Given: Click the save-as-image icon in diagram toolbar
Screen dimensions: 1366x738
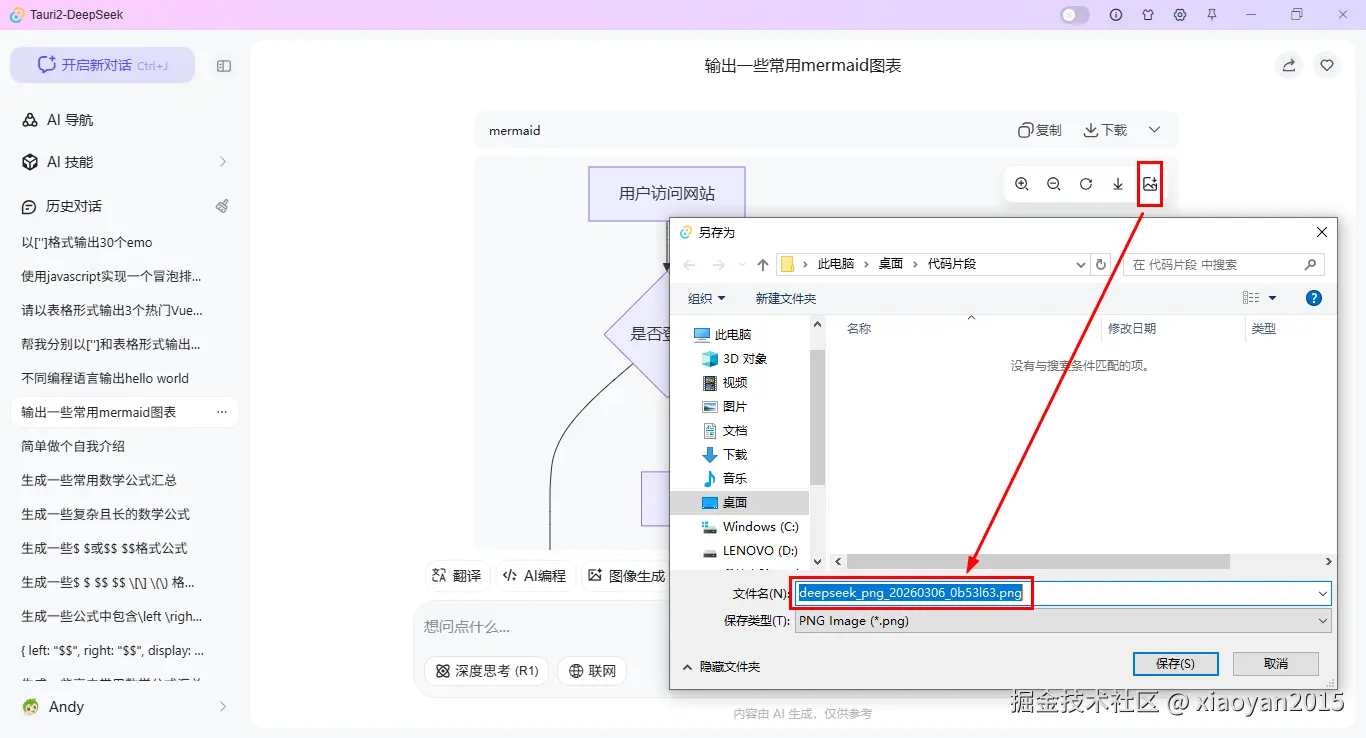Looking at the screenshot, I should click(x=1150, y=184).
